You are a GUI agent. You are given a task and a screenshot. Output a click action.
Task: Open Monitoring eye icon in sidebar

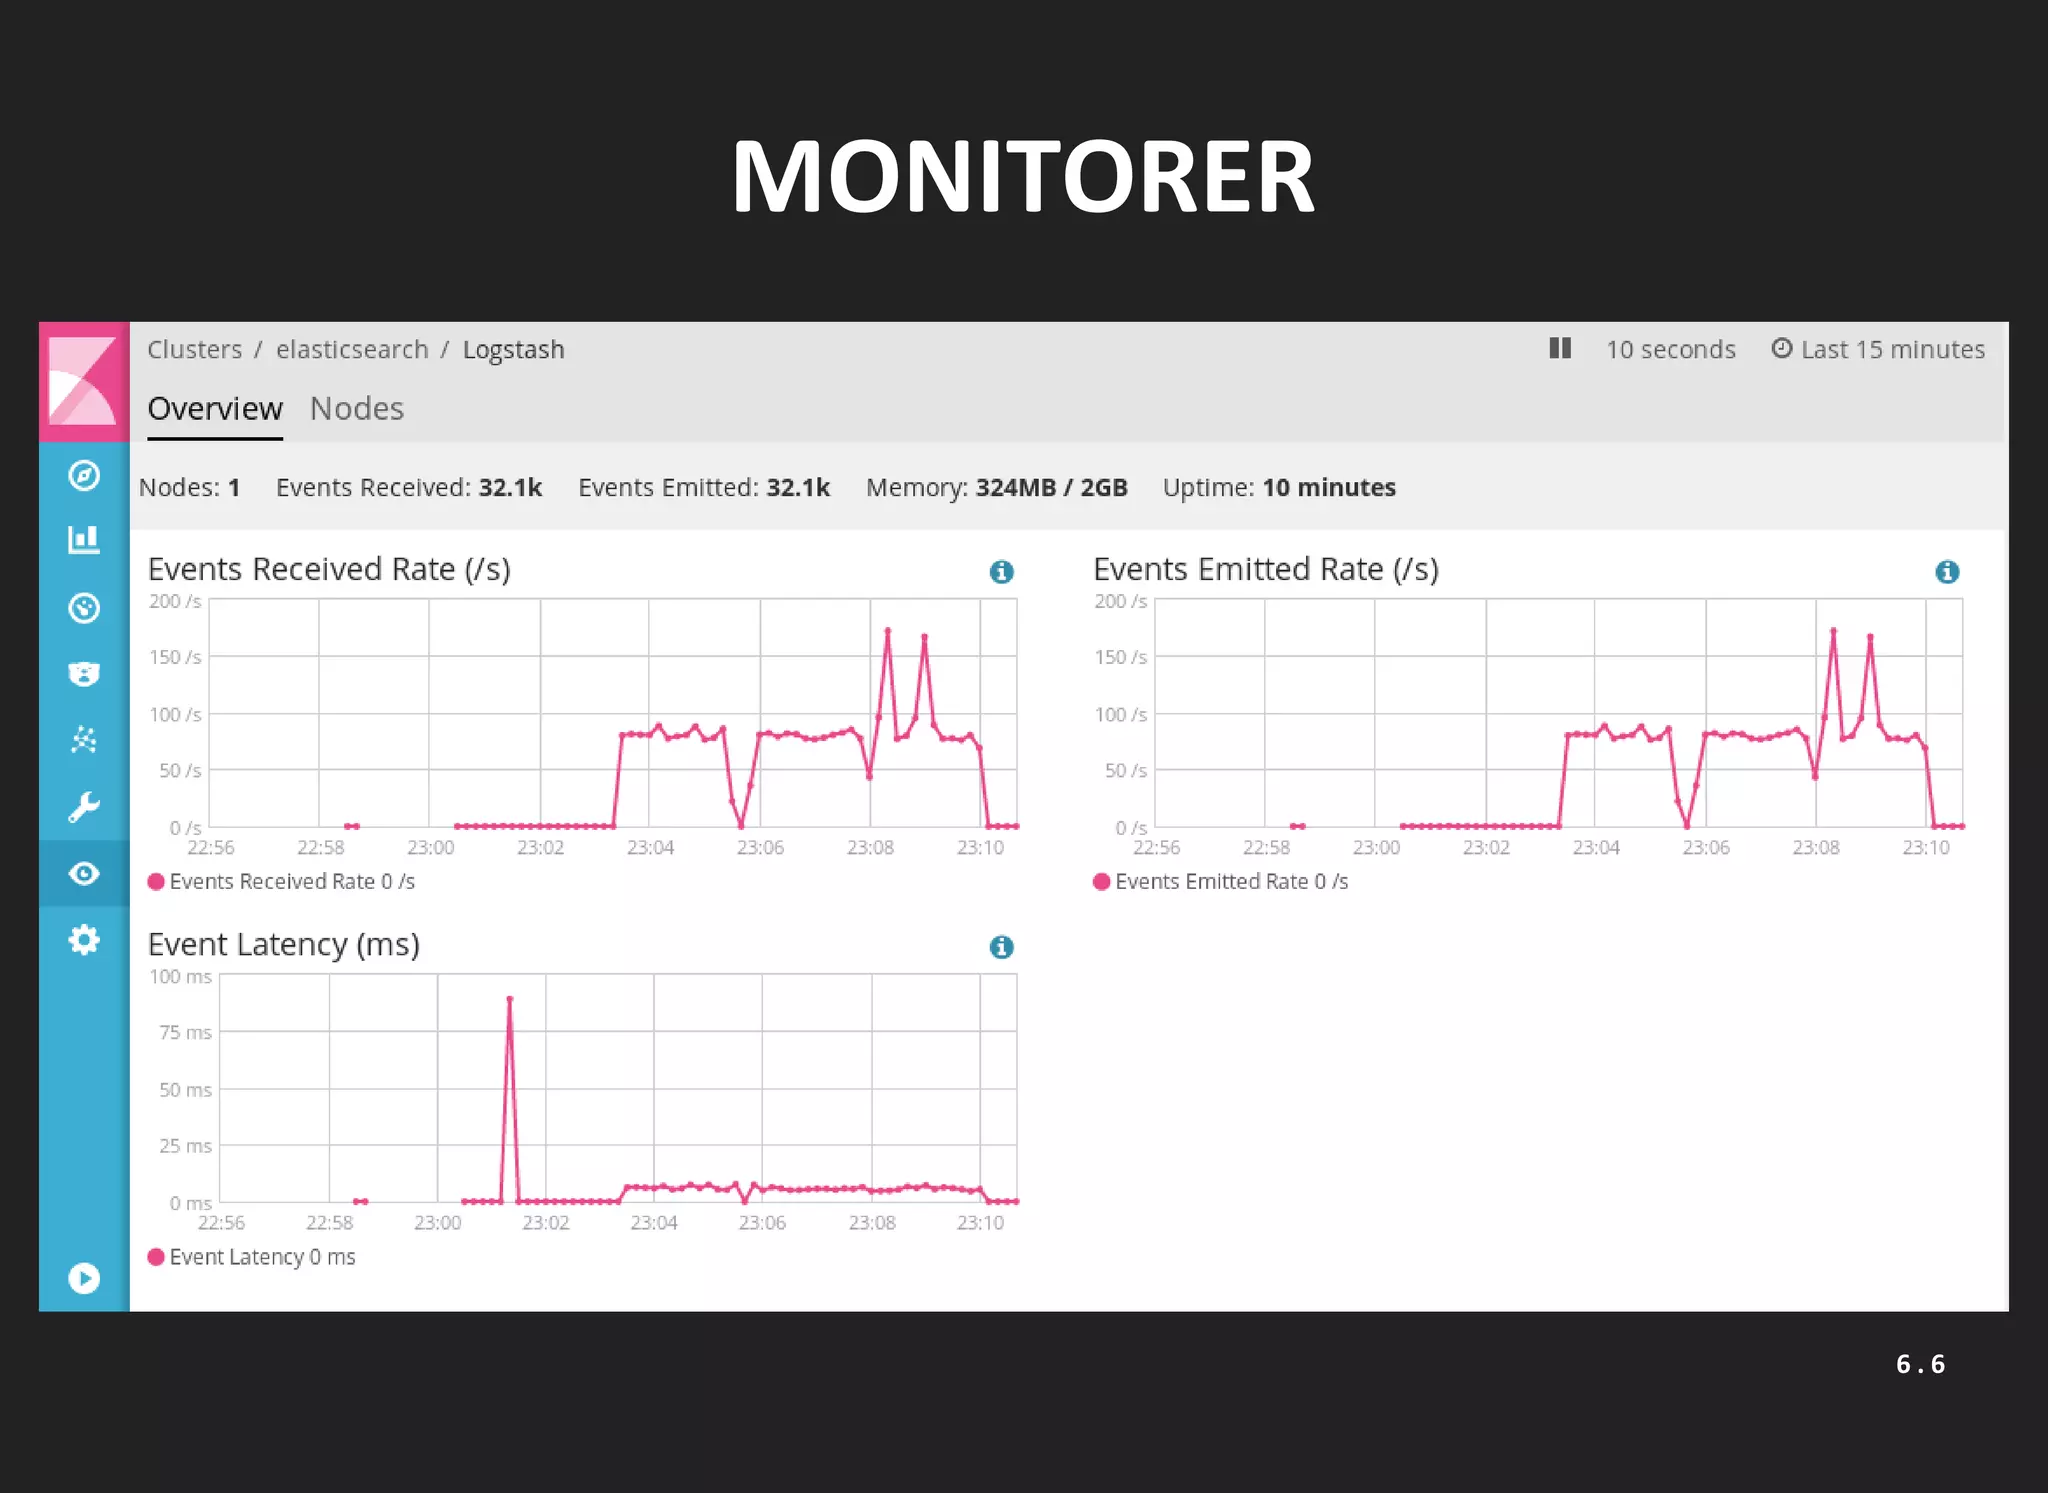tap(84, 874)
